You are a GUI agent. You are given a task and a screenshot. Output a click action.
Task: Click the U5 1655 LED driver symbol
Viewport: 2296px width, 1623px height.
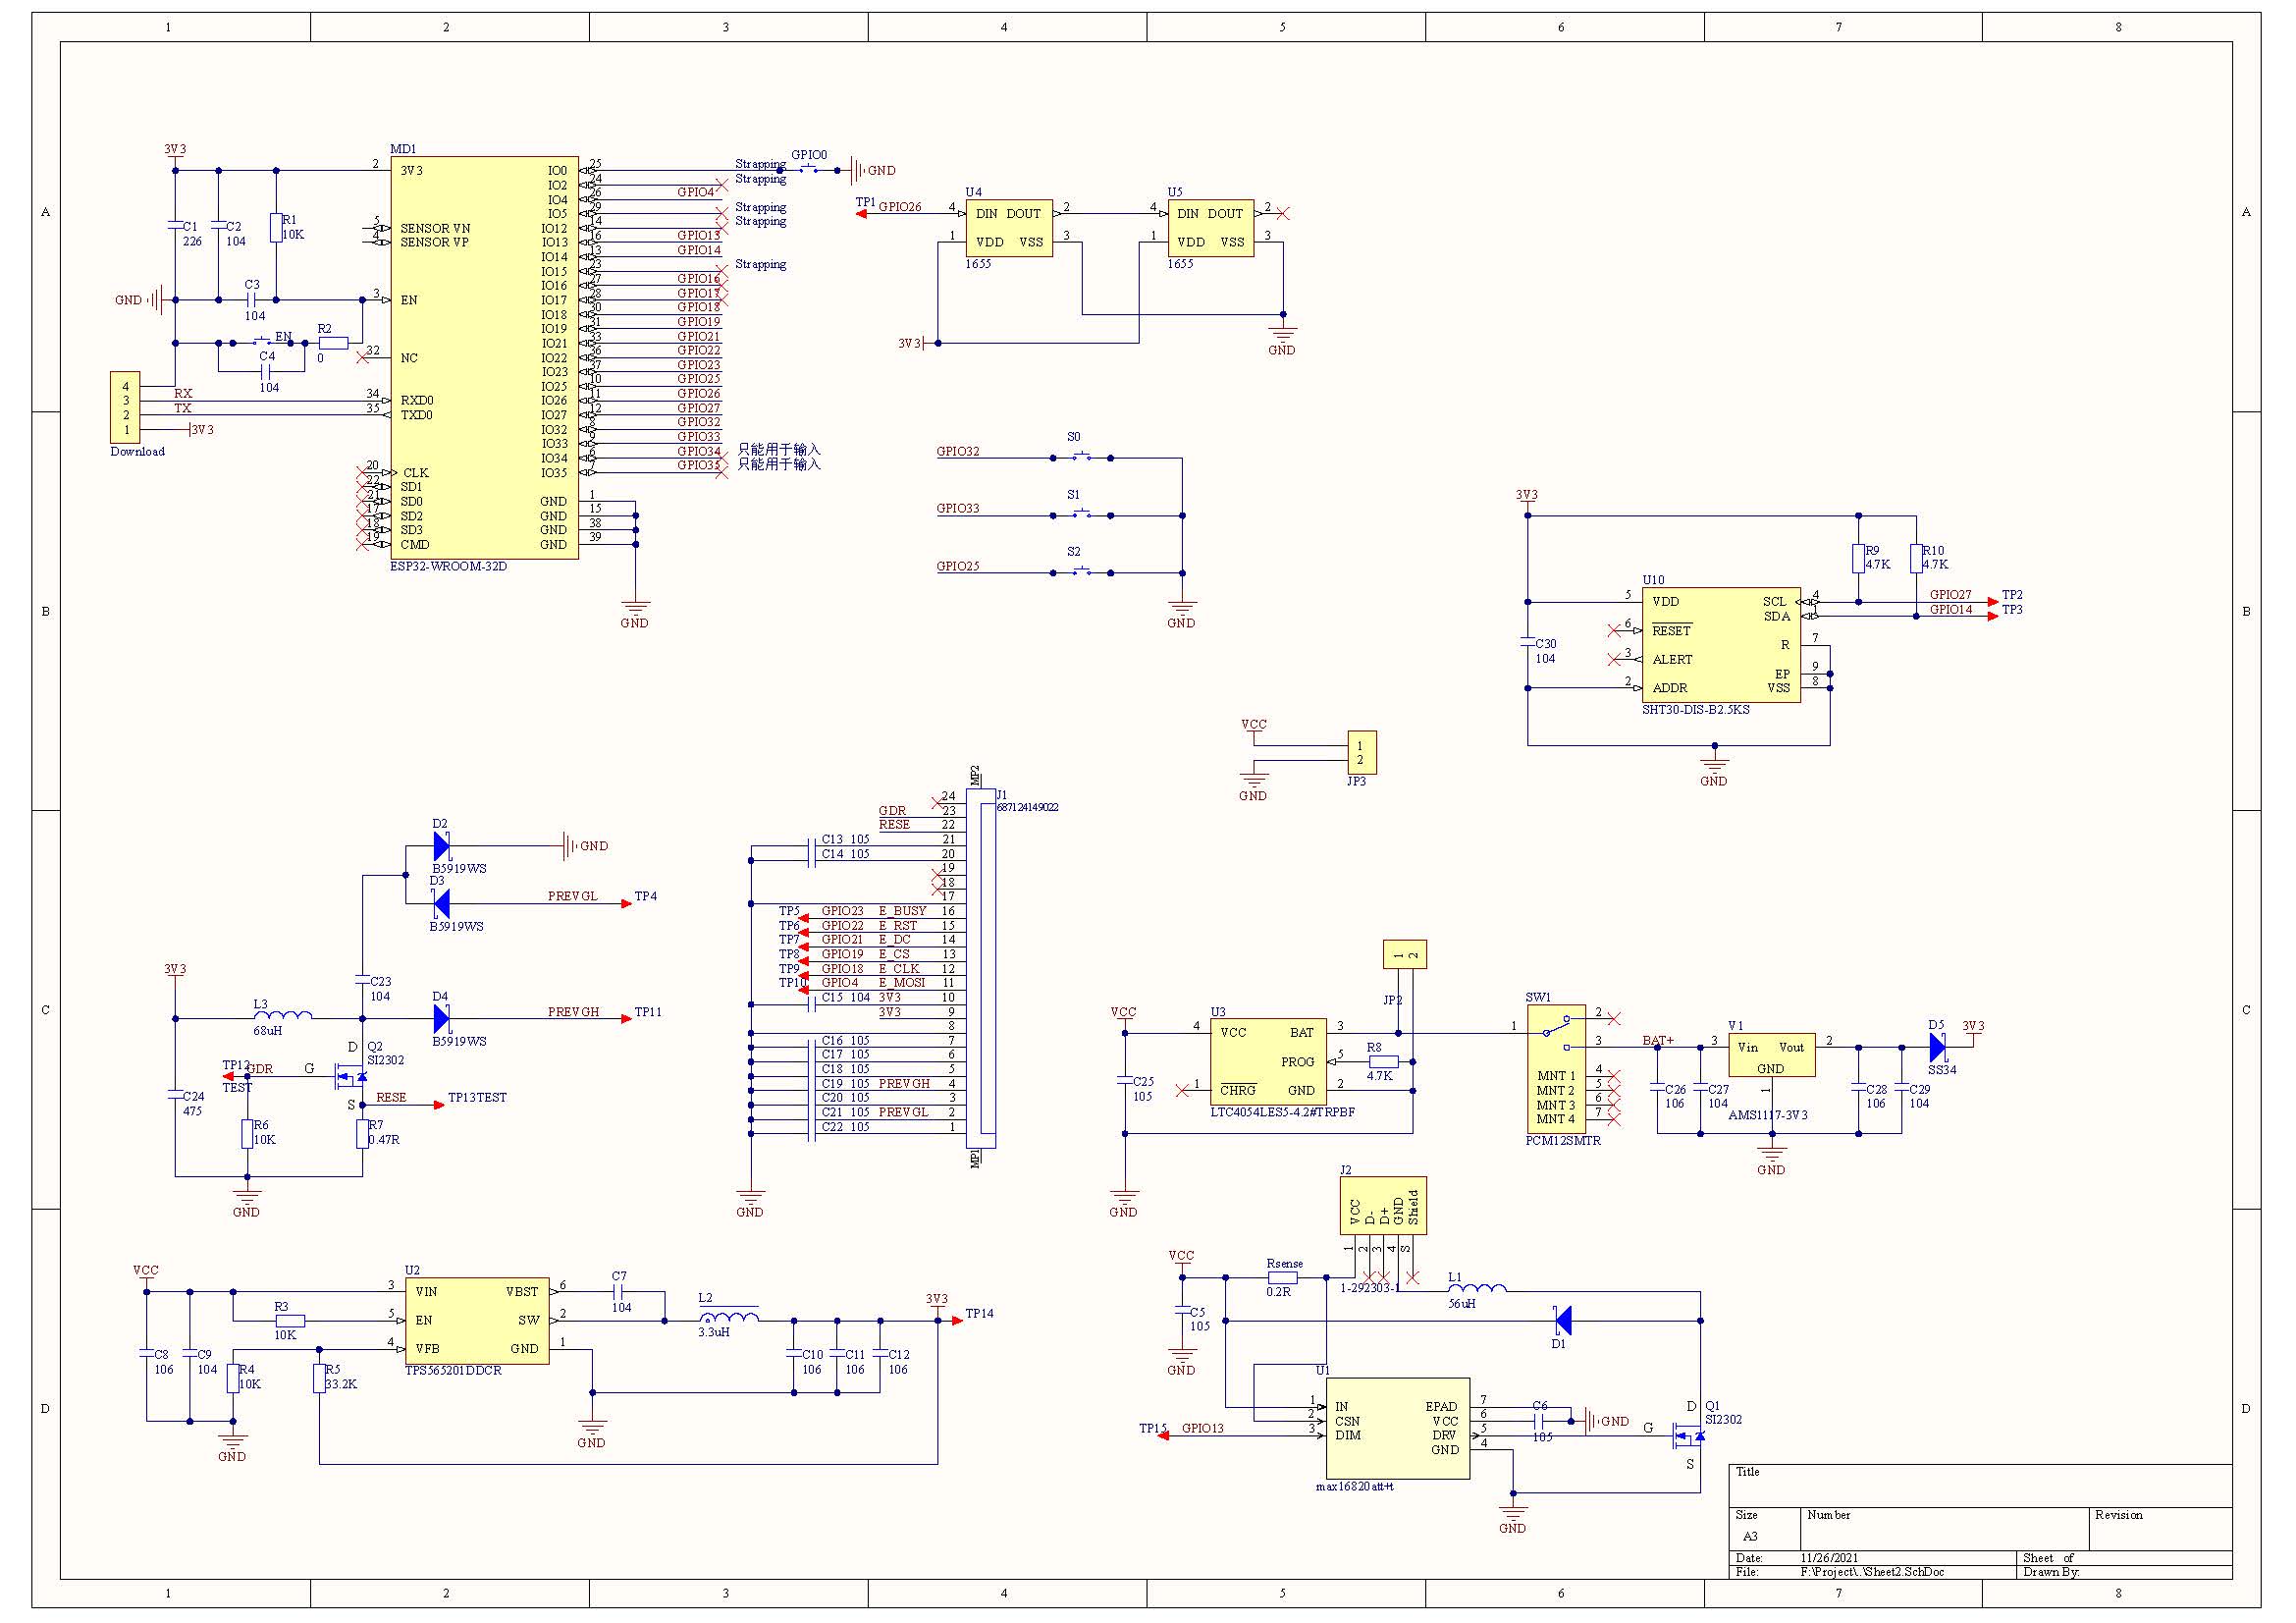coord(1211,228)
